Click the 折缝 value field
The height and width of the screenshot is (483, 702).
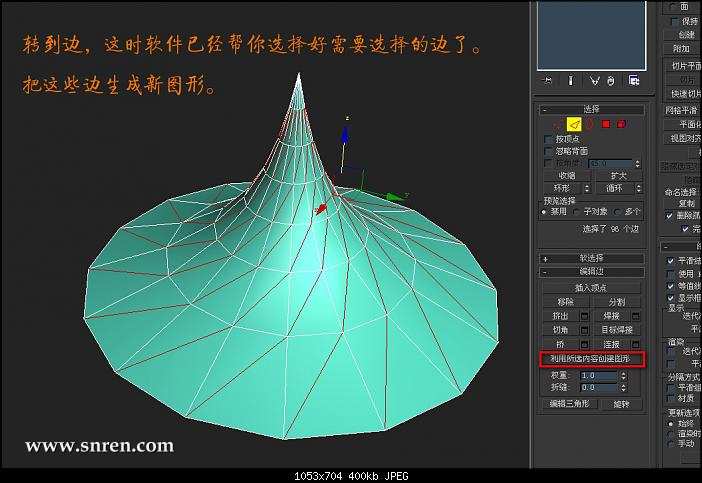click(599, 388)
